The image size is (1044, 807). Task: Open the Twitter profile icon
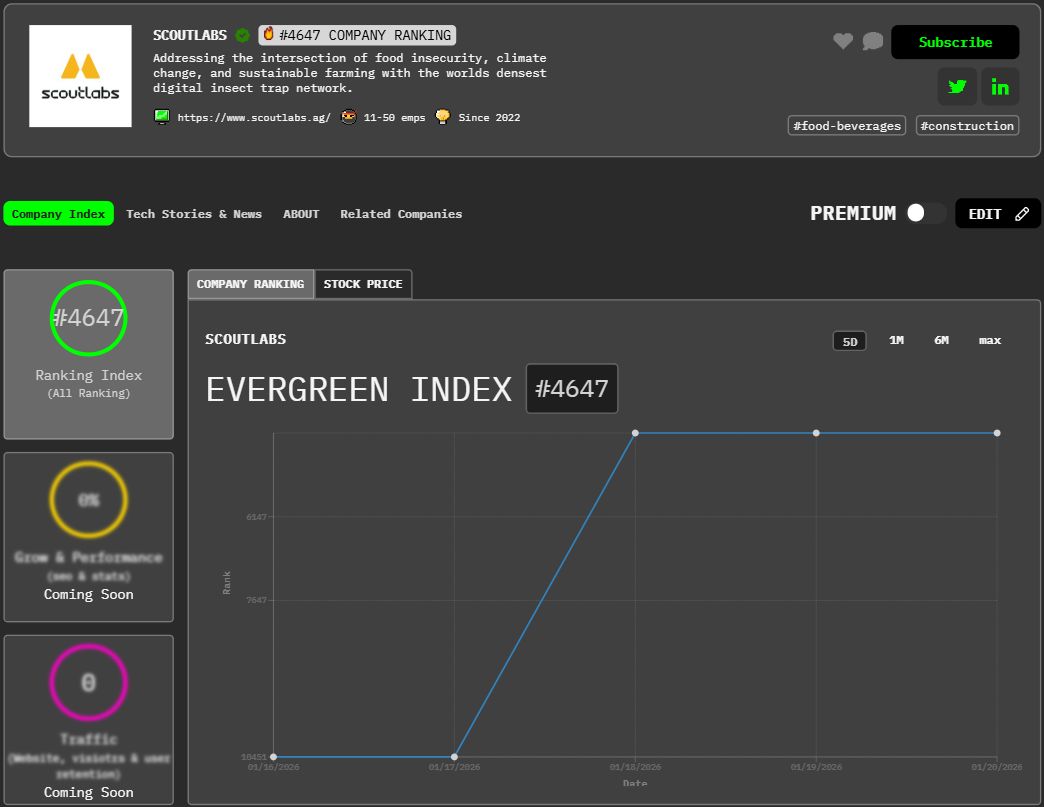pos(957,87)
